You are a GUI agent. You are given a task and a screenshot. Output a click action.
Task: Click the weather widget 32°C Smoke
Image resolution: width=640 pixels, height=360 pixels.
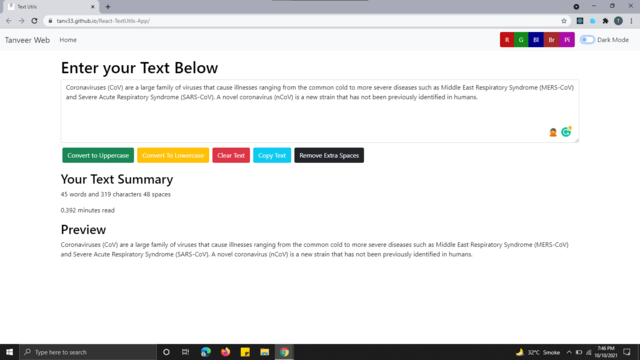point(538,352)
